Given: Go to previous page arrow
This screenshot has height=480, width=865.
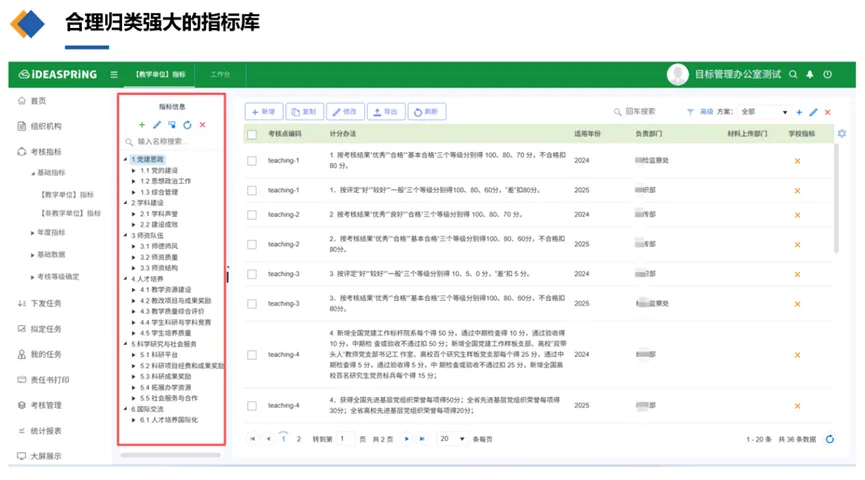Looking at the screenshot, I should pos(269,439).
